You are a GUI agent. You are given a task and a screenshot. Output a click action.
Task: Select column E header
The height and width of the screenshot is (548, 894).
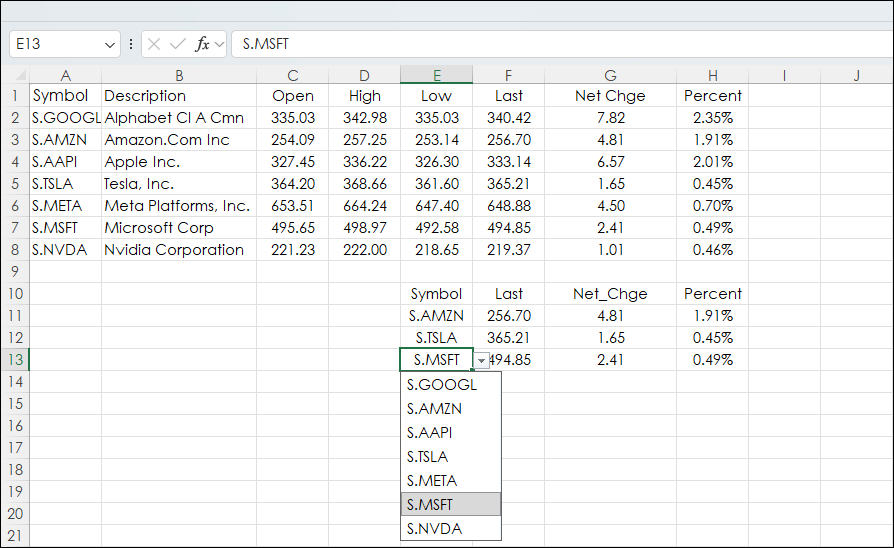[437, 75]
